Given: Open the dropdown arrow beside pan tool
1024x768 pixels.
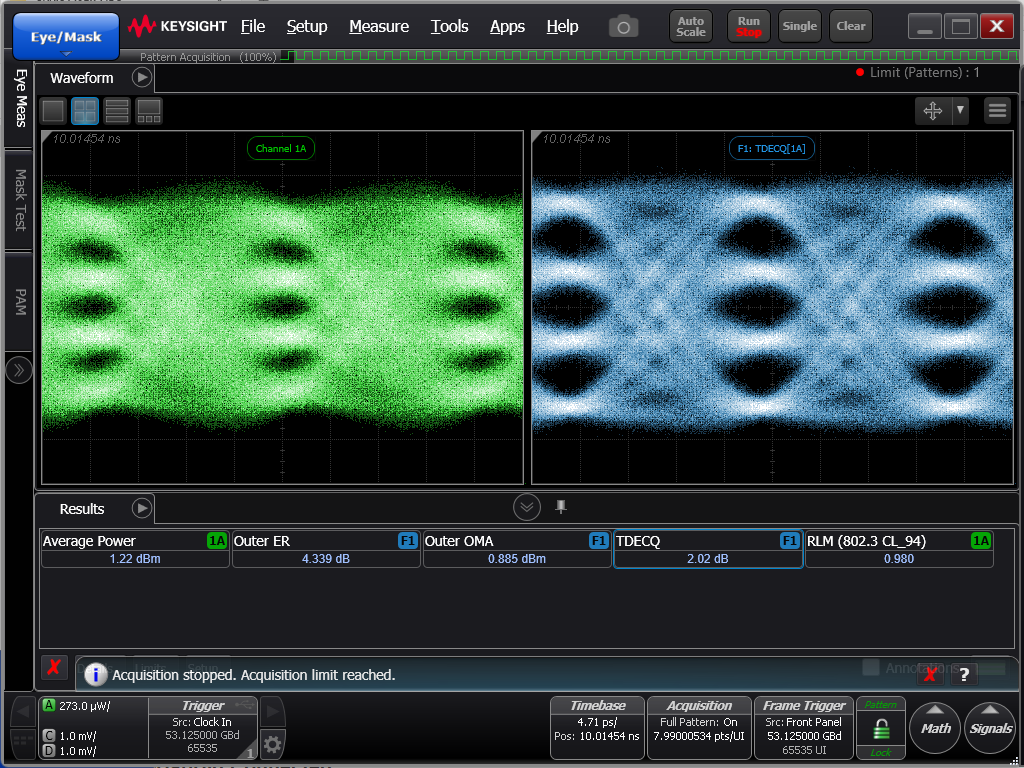Looking at the screenshot, I should pos(960,111).
